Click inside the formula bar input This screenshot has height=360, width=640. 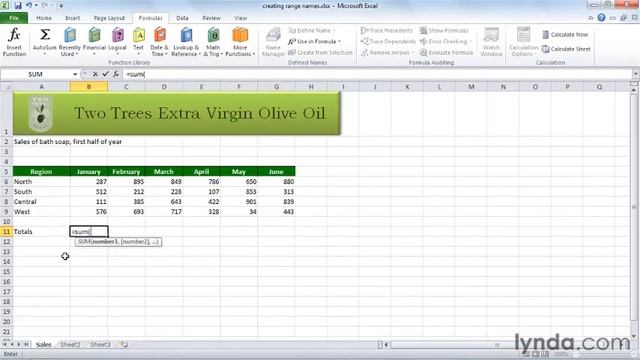(378, 74)
